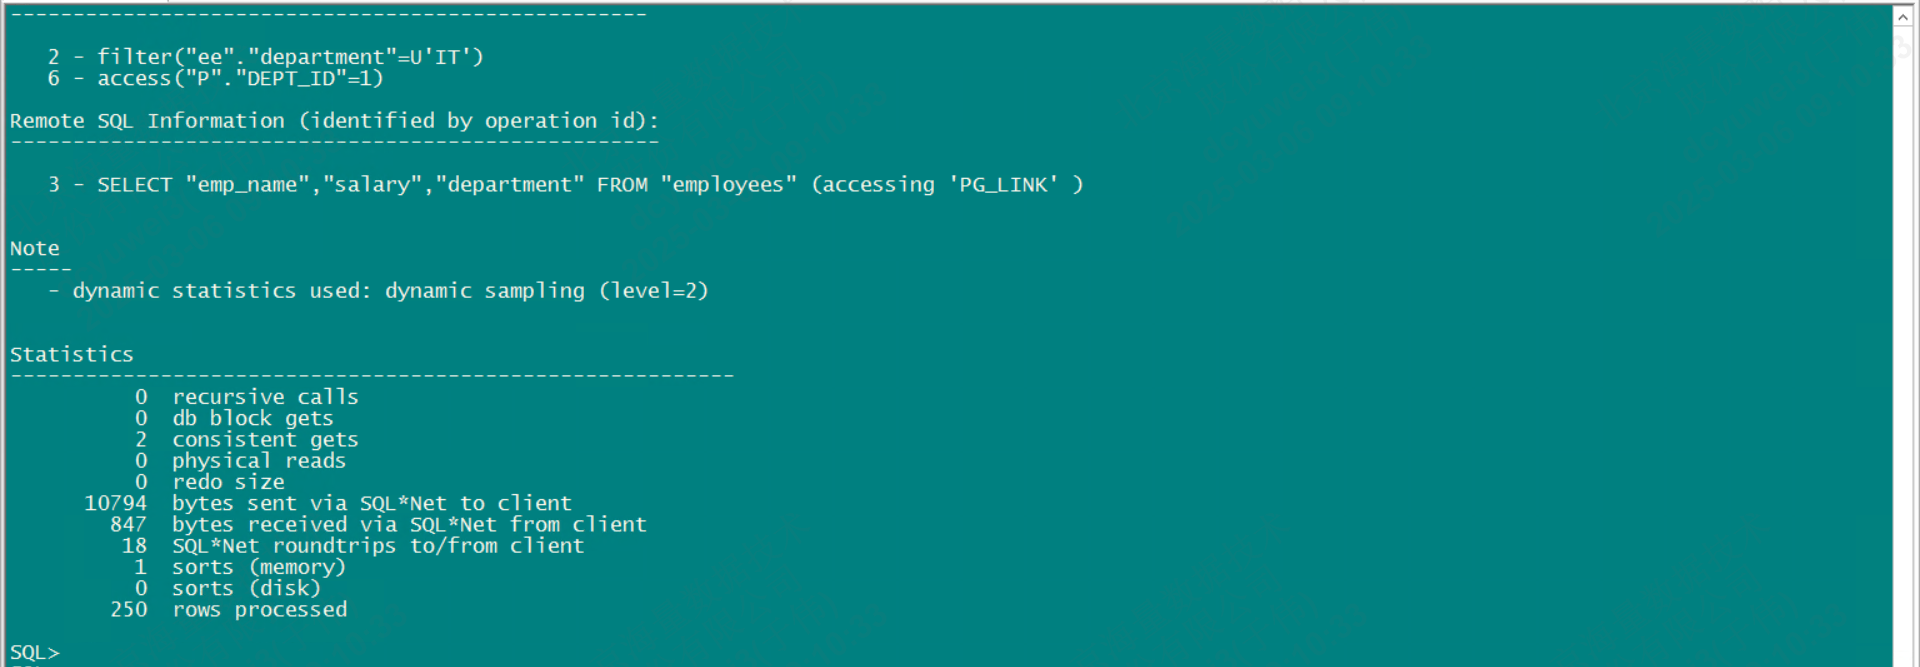The width and height of the screenshot is (1920, 667).
Task: Click the 'Statistics' section heading
Action: [x=72, y=355]
